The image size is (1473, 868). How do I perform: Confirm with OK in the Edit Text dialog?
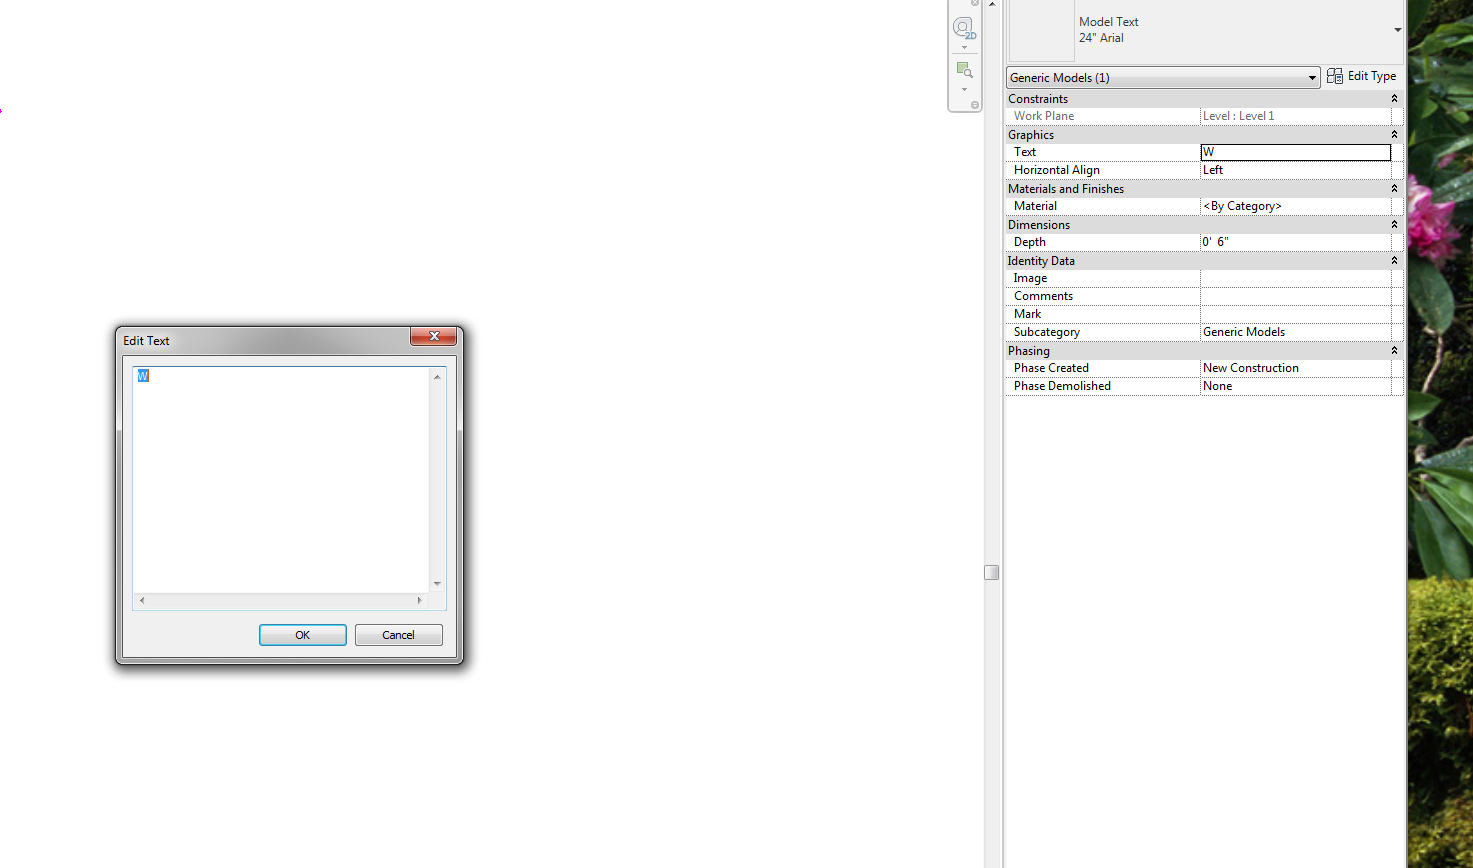[302, 634]
